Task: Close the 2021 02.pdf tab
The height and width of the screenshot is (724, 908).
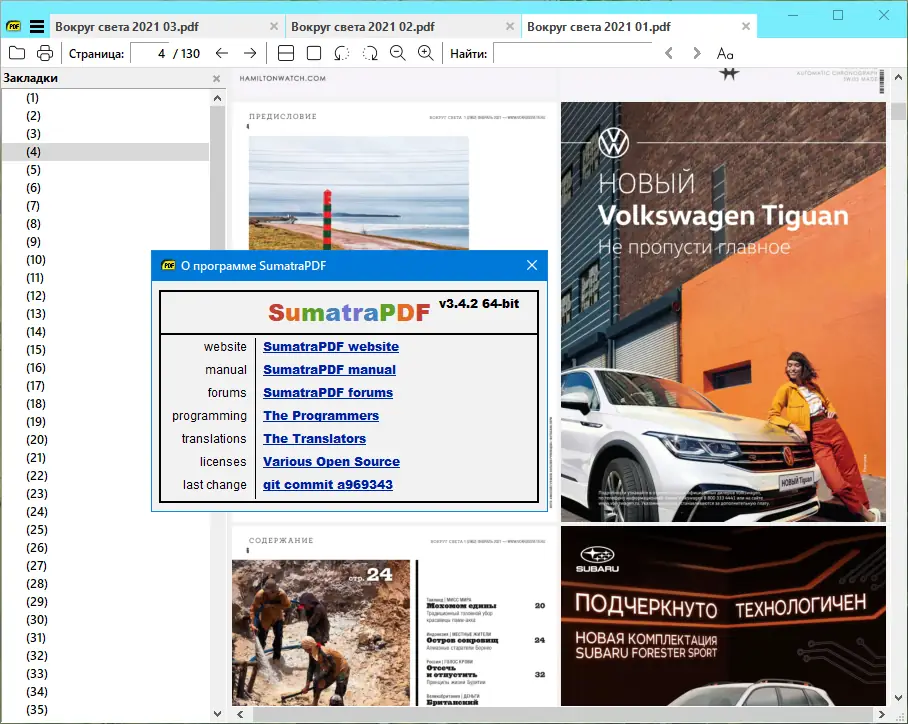Action: click(x=510, y=27)
